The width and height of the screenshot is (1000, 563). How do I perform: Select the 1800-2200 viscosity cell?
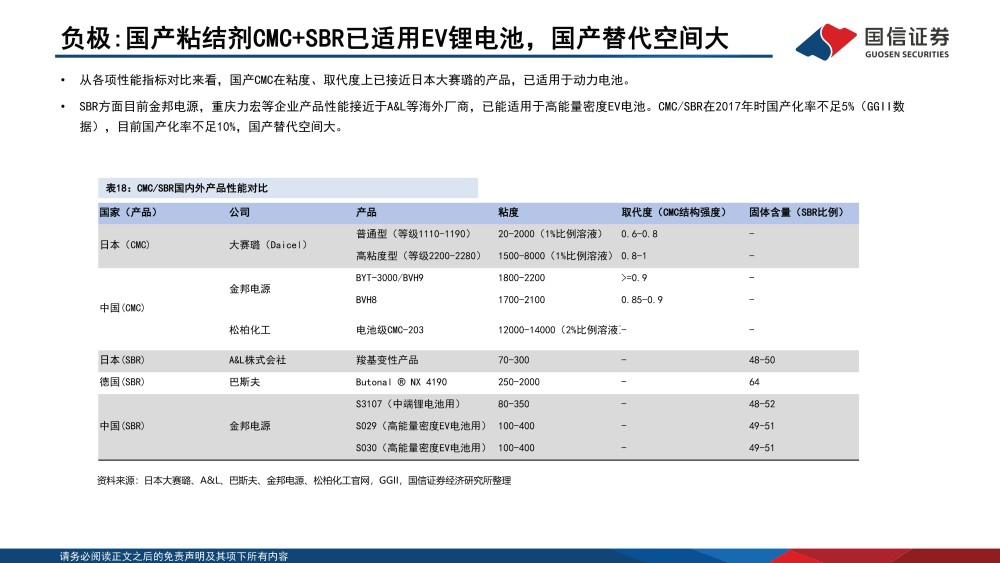pos(521,278)
